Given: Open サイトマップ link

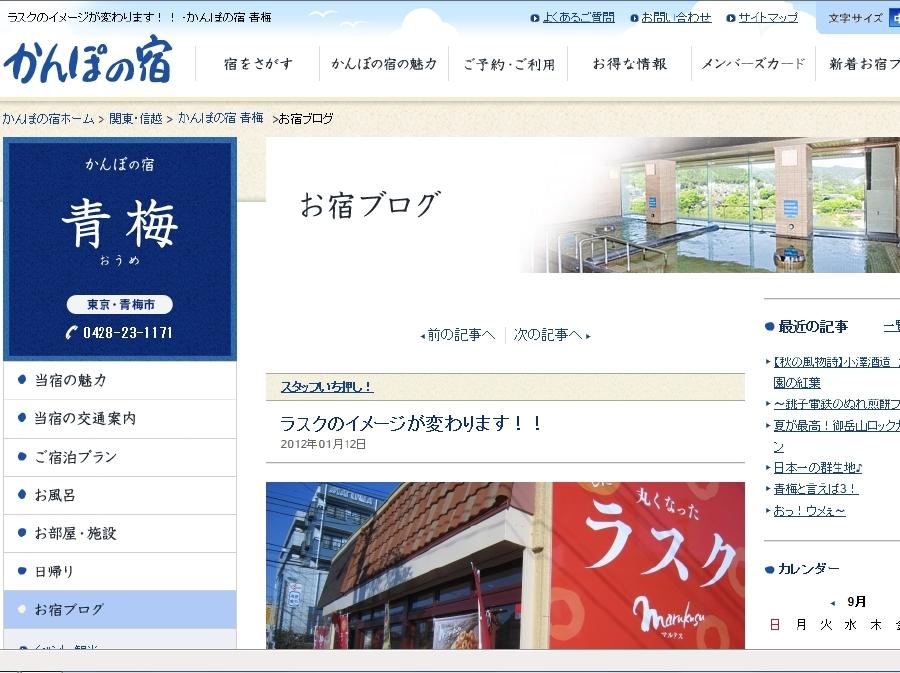Looking at the screenshot, I should pyautogui.click(x=768, y=18).
